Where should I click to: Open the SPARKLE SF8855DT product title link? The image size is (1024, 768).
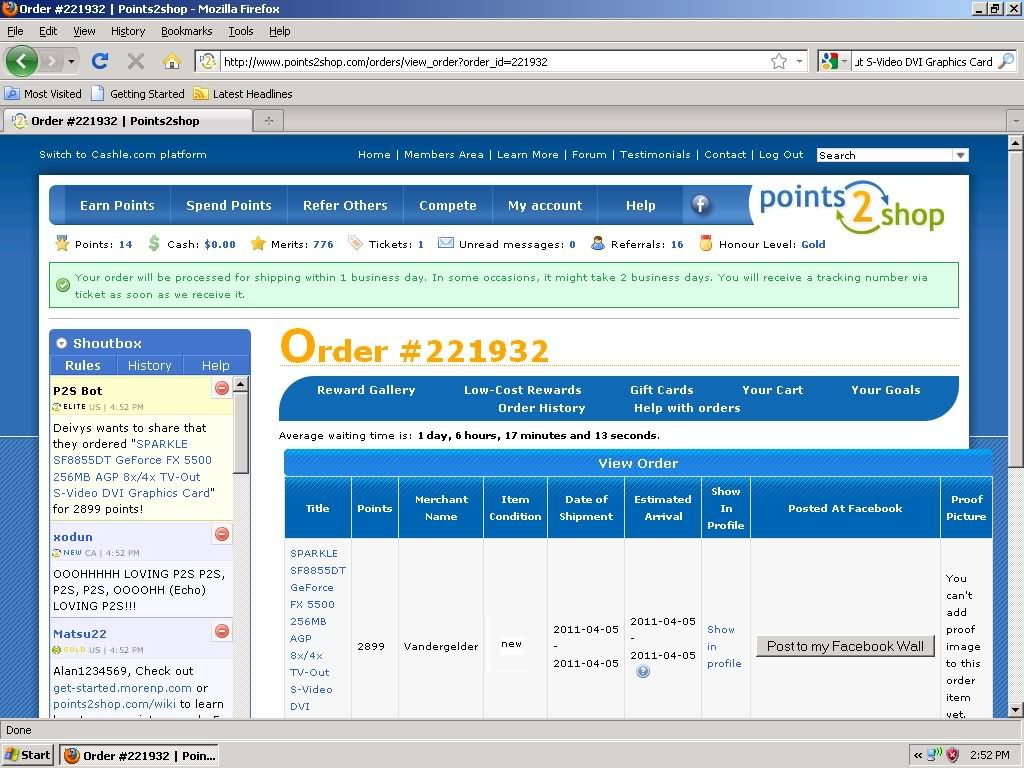pos(317,630)
